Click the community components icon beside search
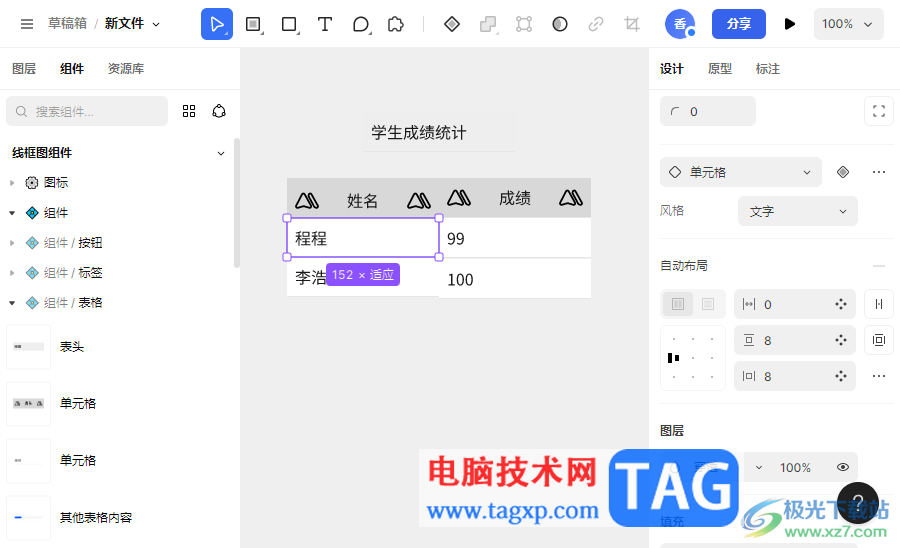This screenshot has height=548, width=900. tap(219, 111)
